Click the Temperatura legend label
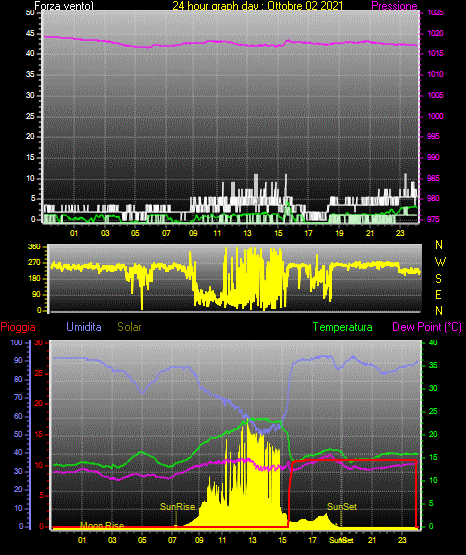466x555 pixels. tap(343, 327)
